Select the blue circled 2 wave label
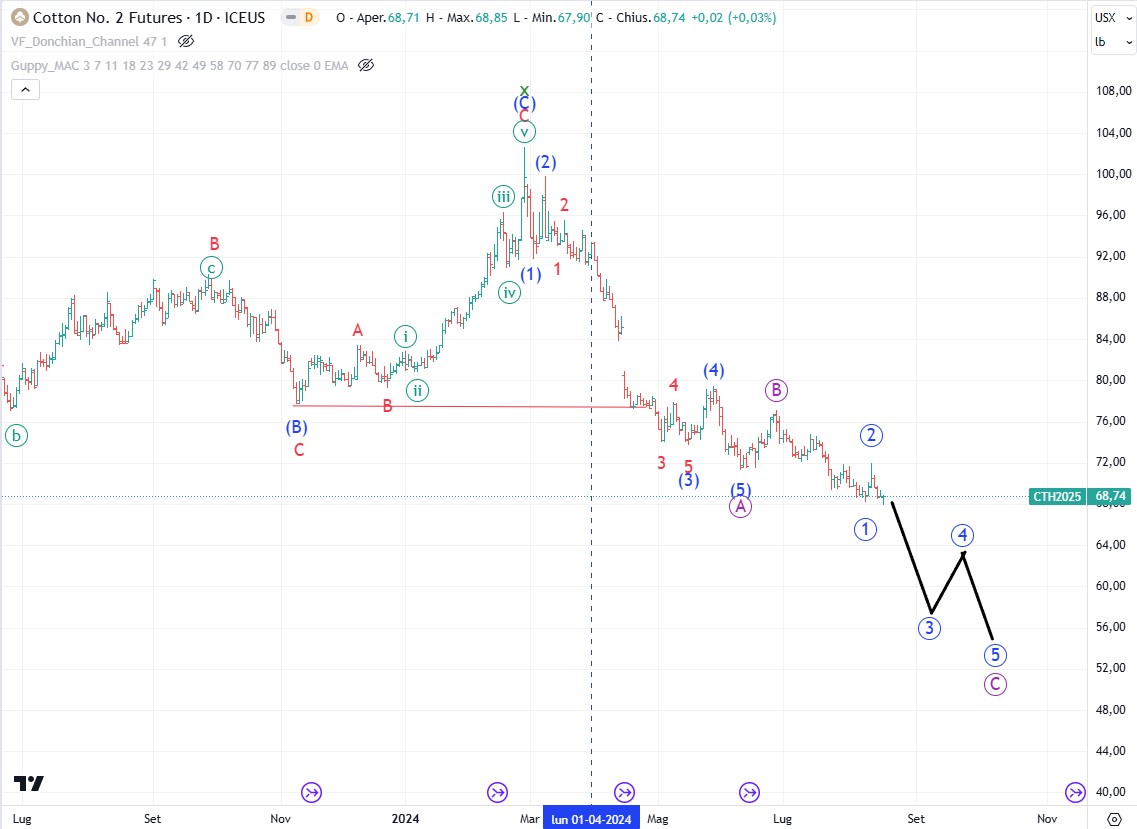This screenshot has width=1137, height=829. [872, 435]
